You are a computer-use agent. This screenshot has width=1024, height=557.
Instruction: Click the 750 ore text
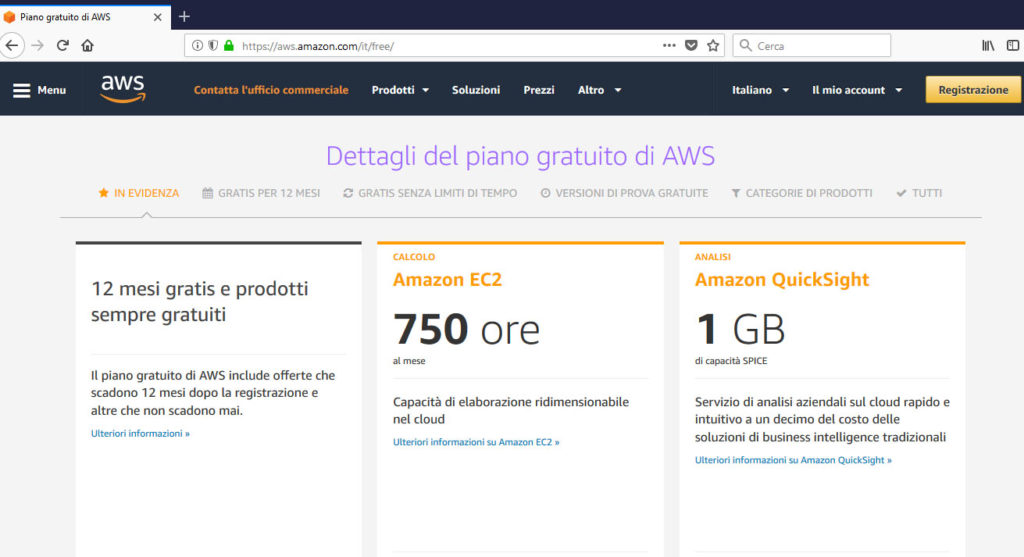point(466,329)
